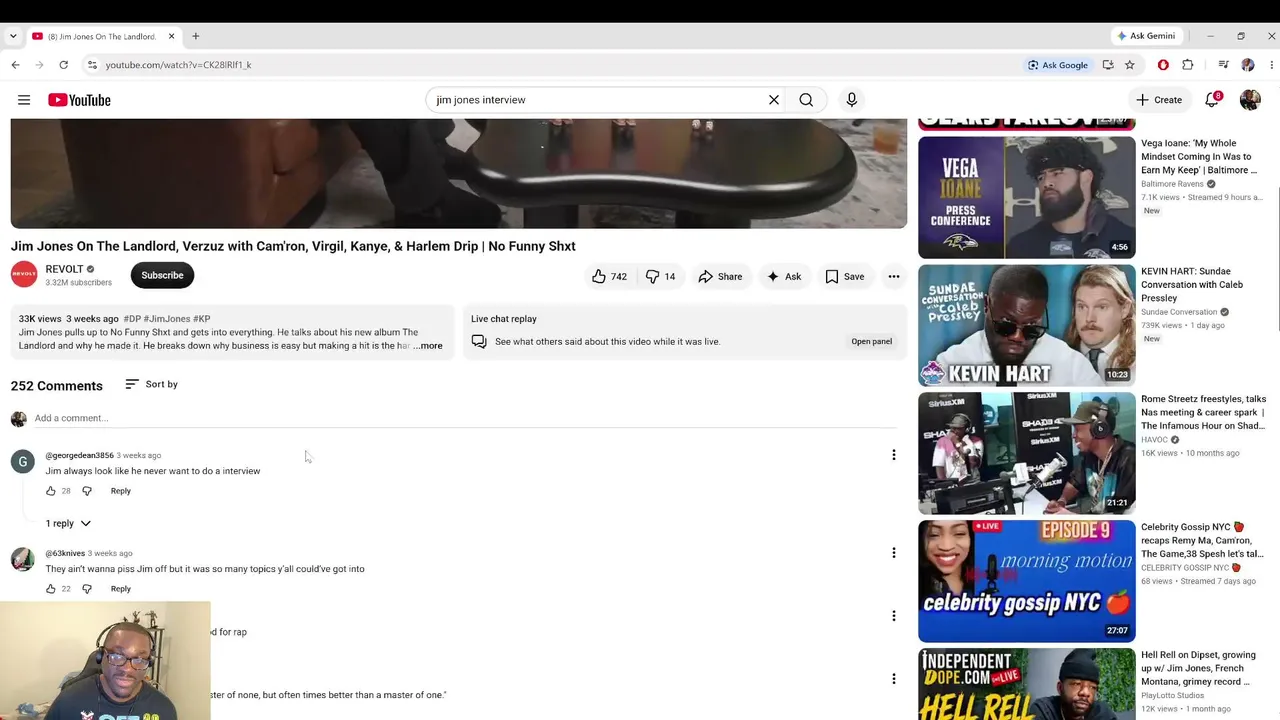
Task: Open Ask Google lens in address bar
Action: click(1058, 65)
